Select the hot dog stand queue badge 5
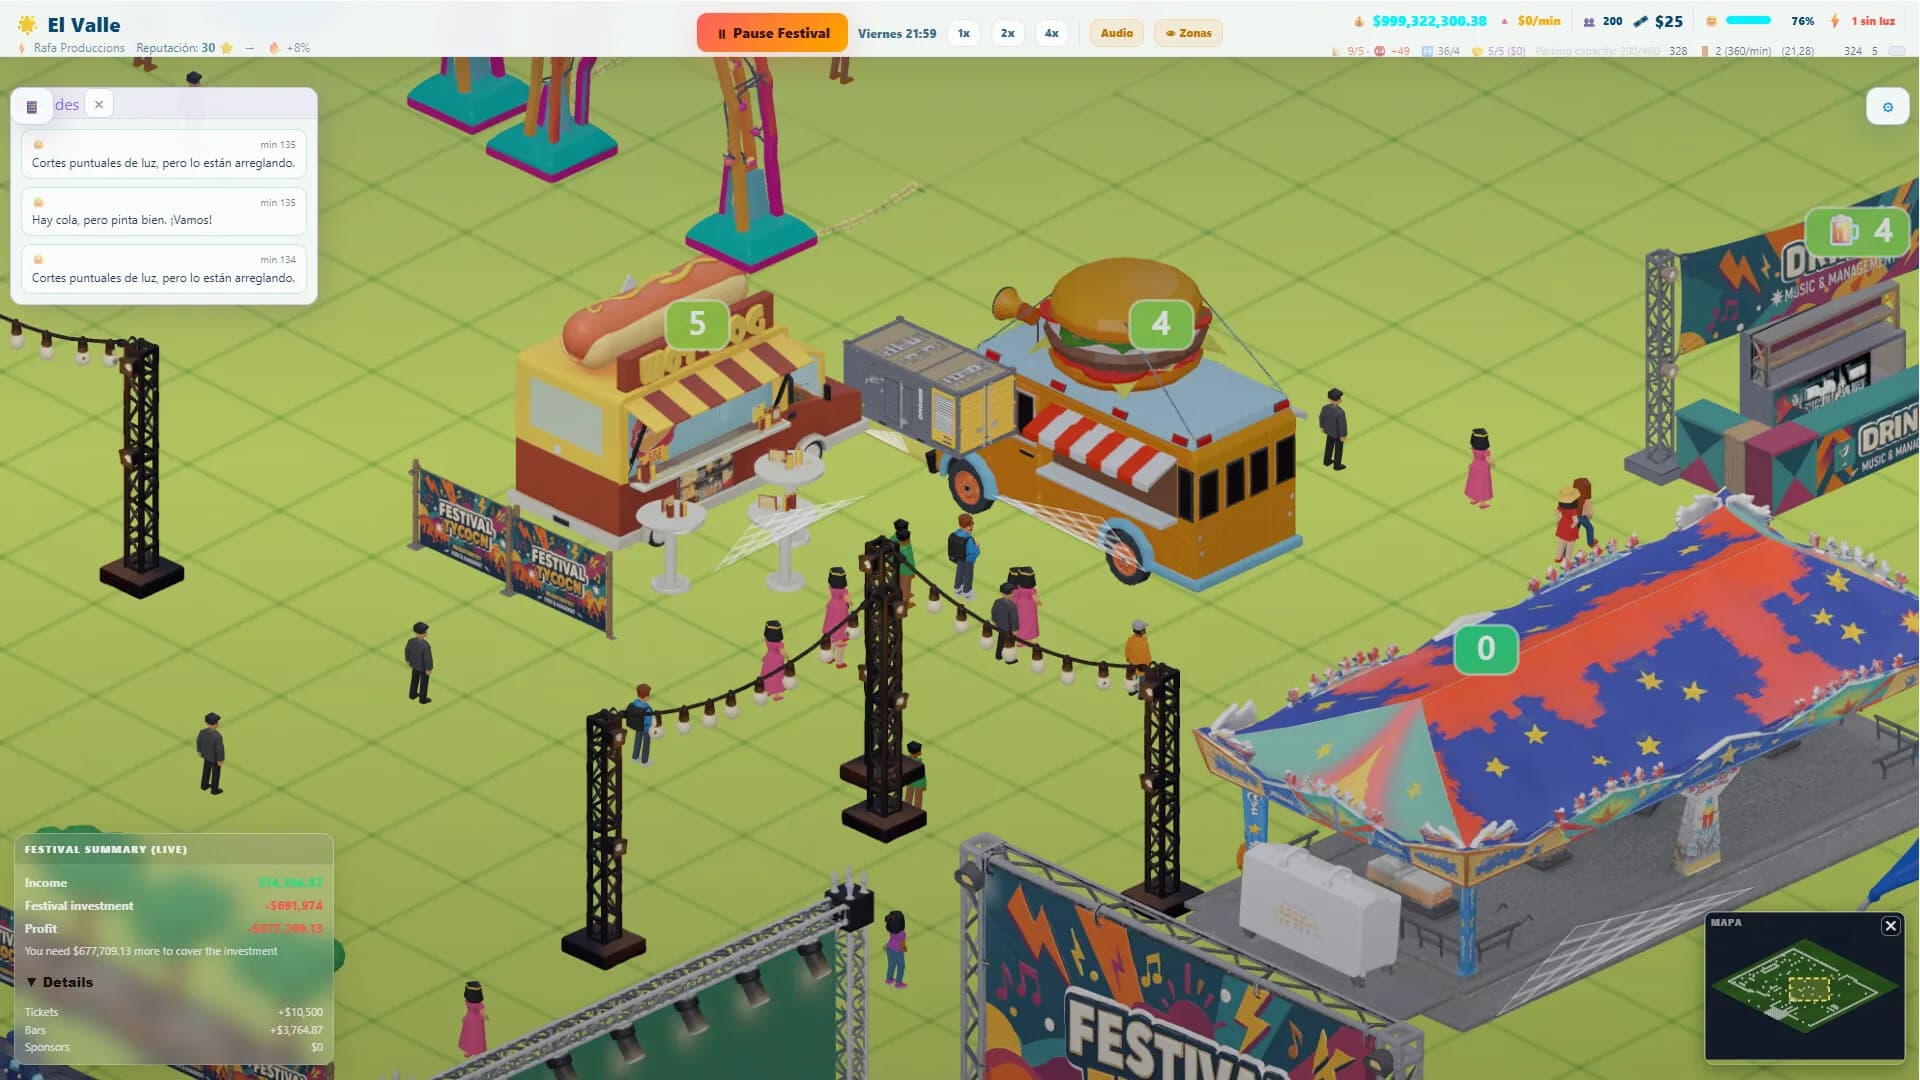 (697, 324)
